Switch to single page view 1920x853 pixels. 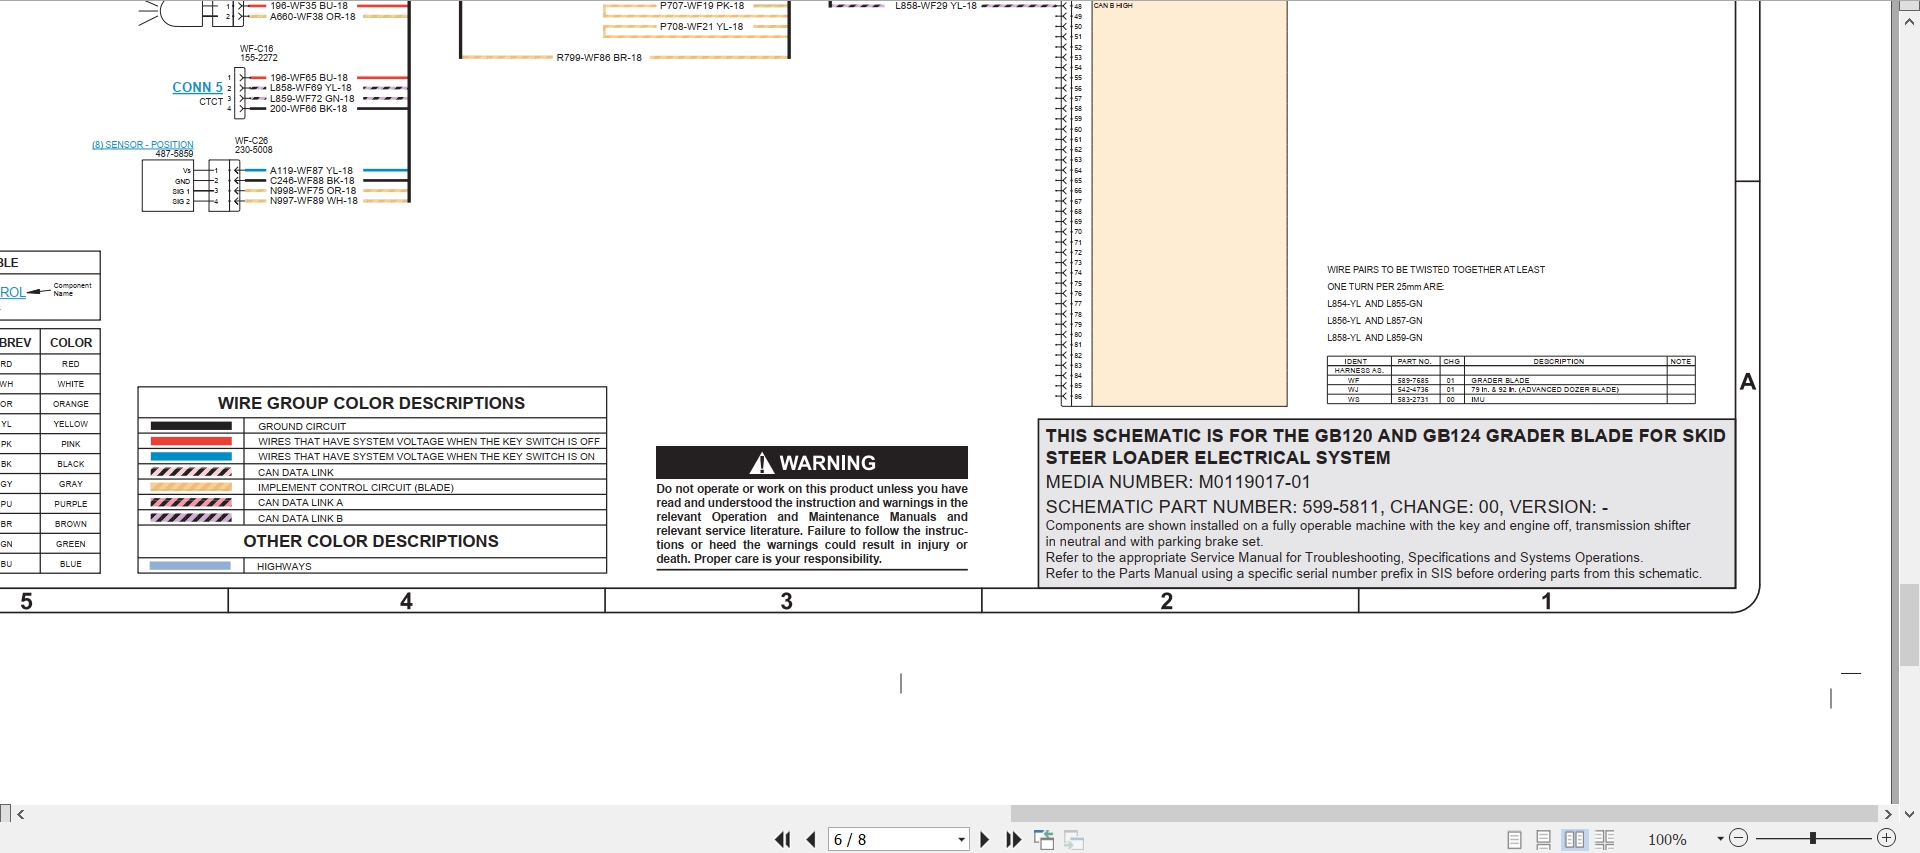tap(1514, 840)
